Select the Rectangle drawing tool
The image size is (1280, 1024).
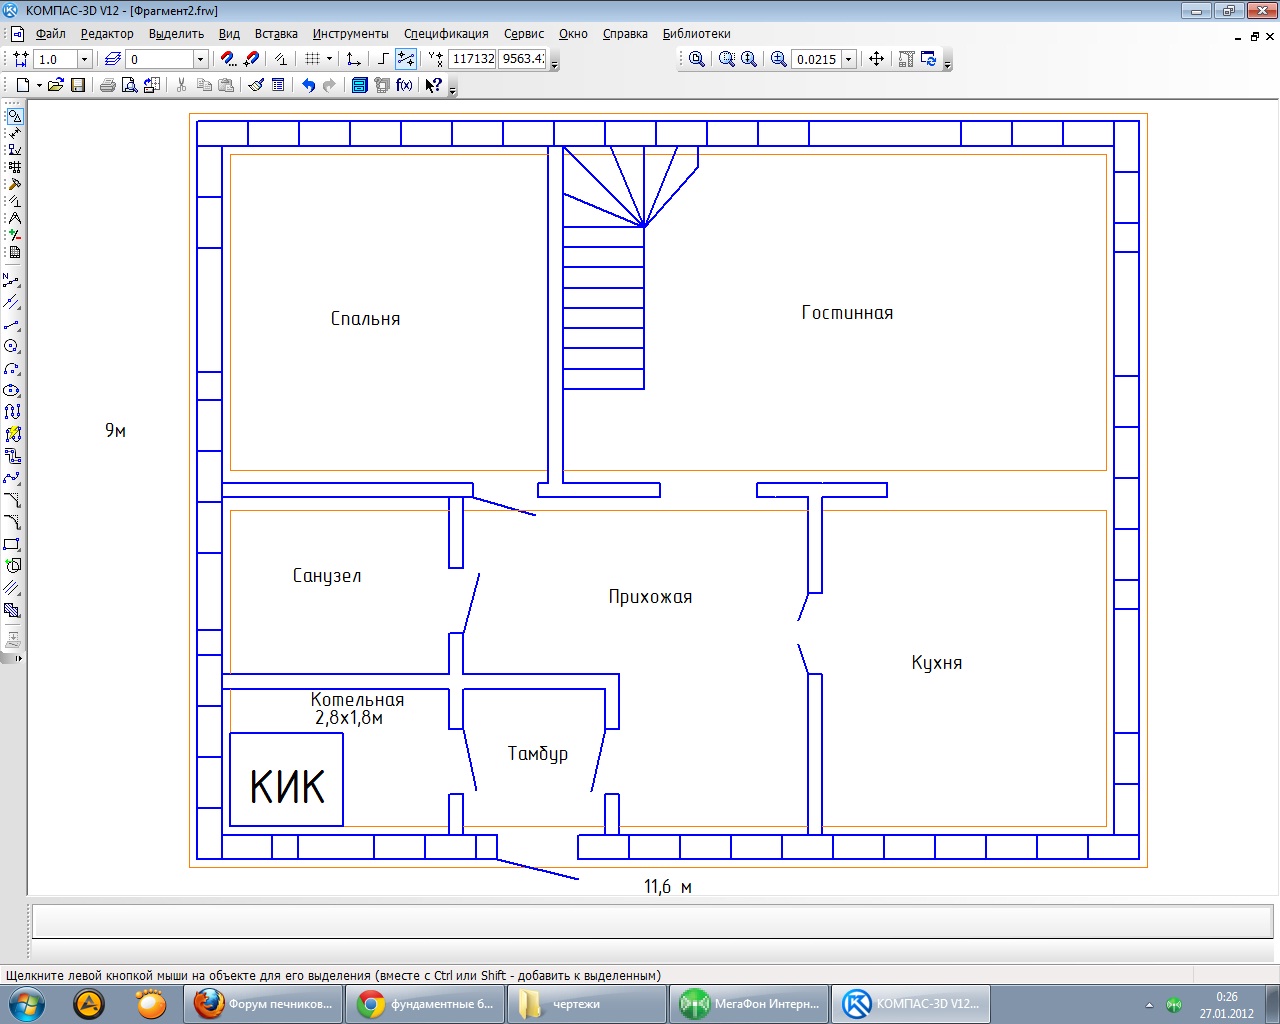12,545
